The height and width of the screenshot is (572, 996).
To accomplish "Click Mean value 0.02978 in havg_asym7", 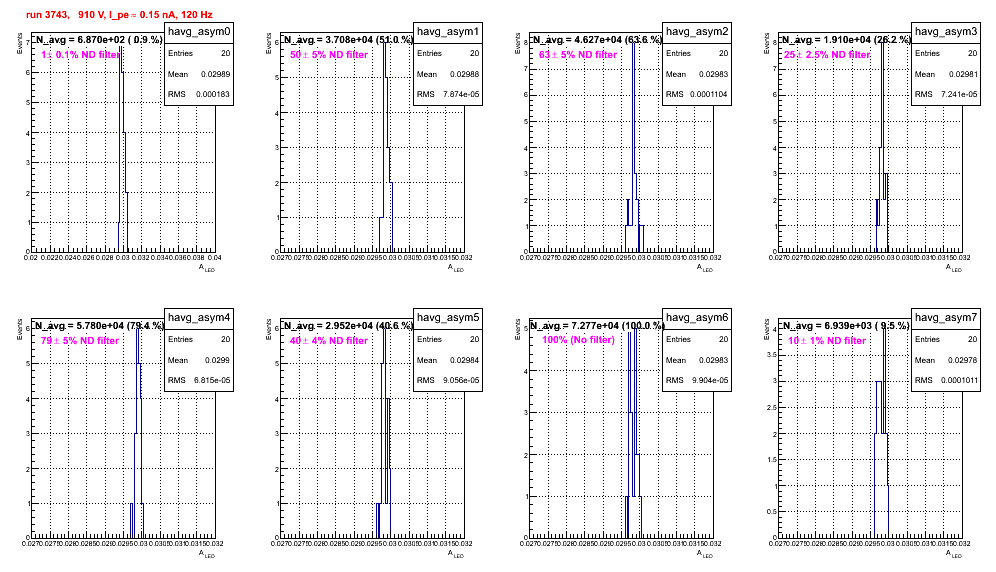I will click(x=962, y=360).
